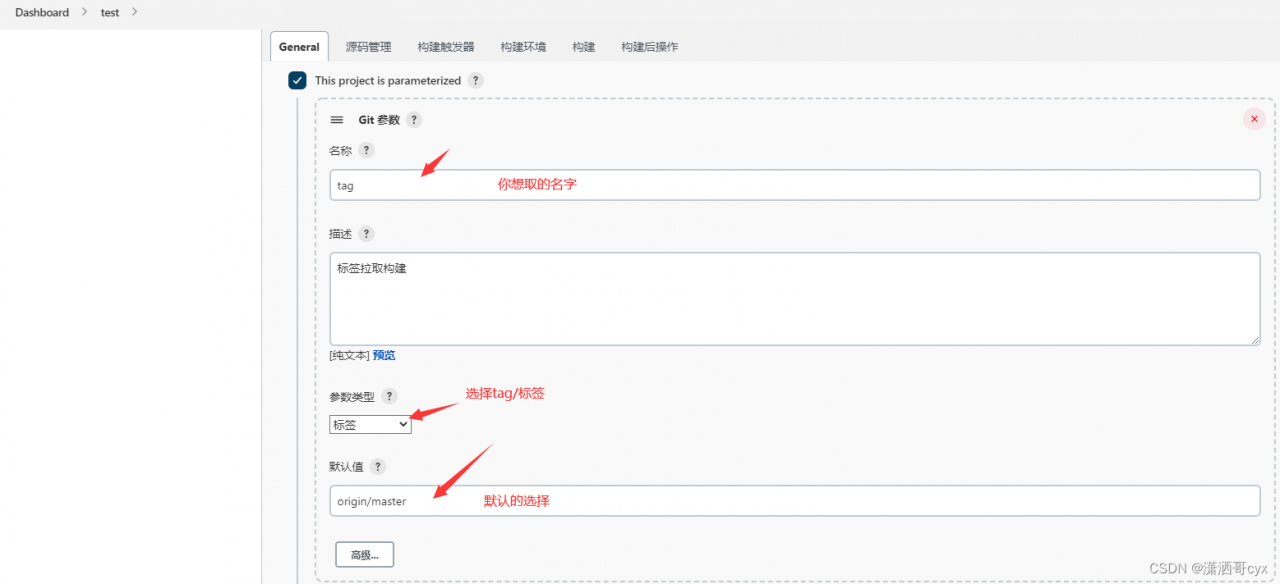Viewport: 1280px width, 584px height.
Task: Open the 默认值 help icon
Action: click(377, 466)
